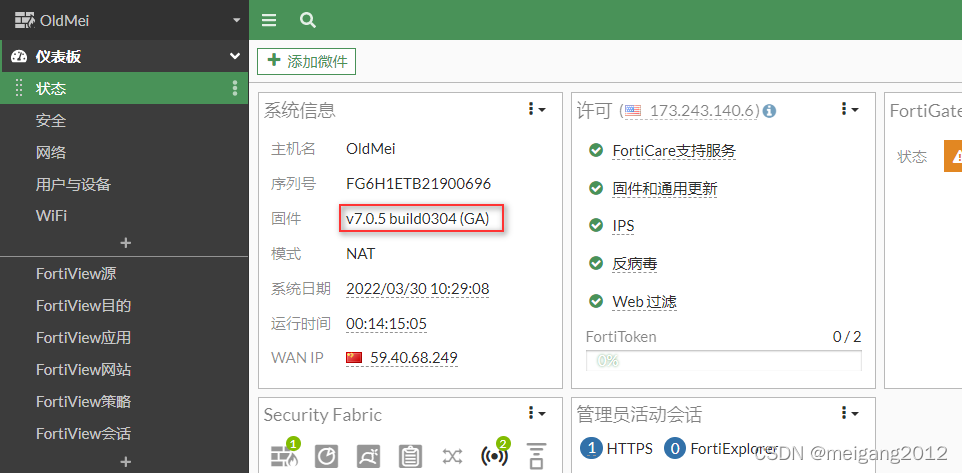Open the 许可 widget options menu
This screenshot has width=962, height=473.
pos(850,109)
